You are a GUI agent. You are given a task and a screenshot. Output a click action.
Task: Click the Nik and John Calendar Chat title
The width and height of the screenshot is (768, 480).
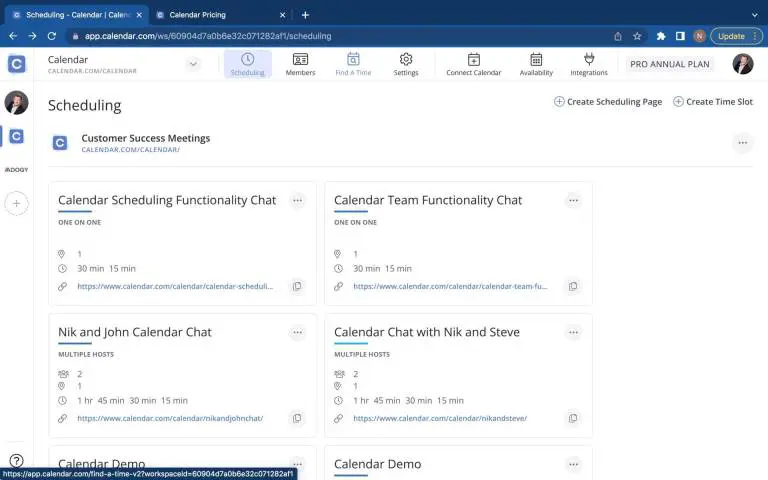click(x=135, y=332)
